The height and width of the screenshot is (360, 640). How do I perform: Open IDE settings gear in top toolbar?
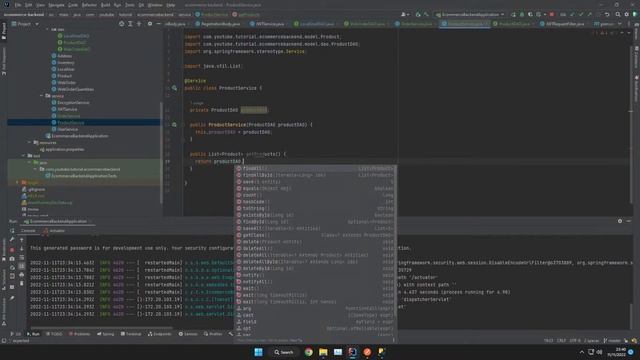click(627, 14)
